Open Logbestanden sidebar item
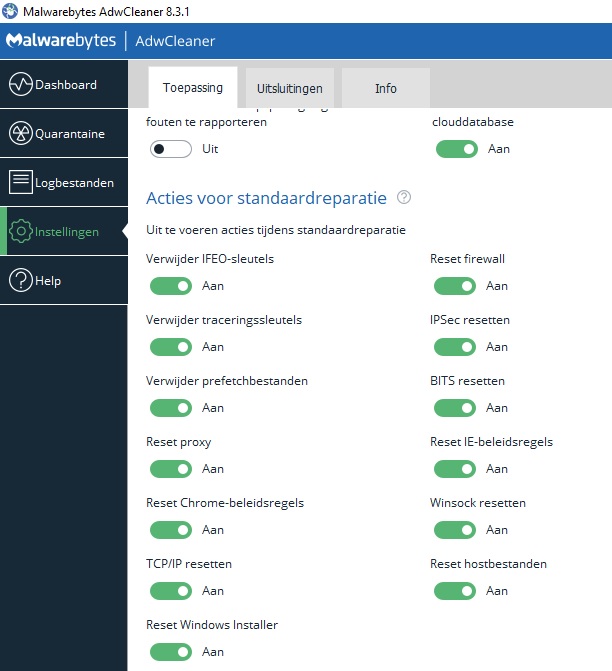Screen dimensions: 612x671 tap(64, 182)
